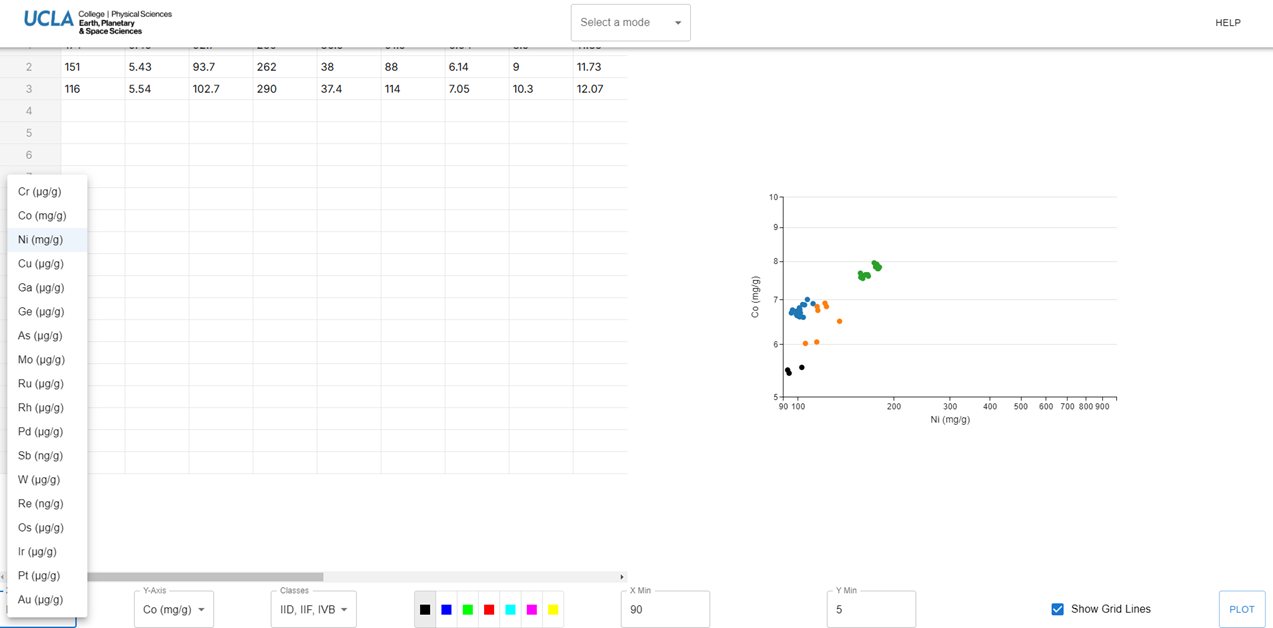Click the scrollbar right arrow
This screenshot has height=628, width=1273.
622,577
